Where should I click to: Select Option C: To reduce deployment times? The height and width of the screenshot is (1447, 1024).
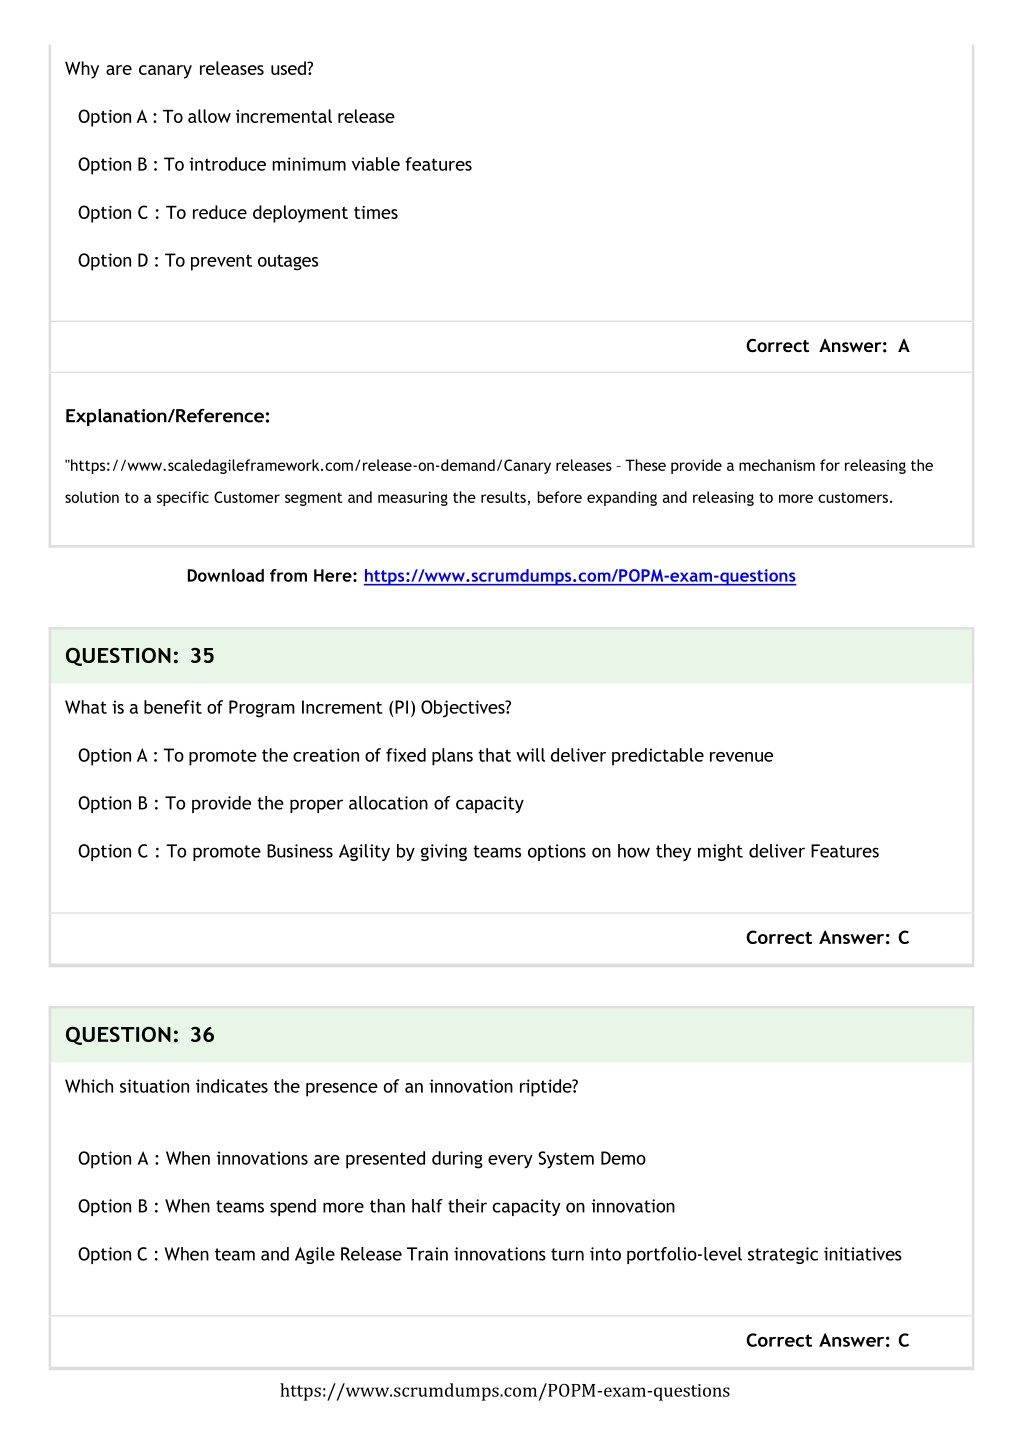click(x=238, y=213)
